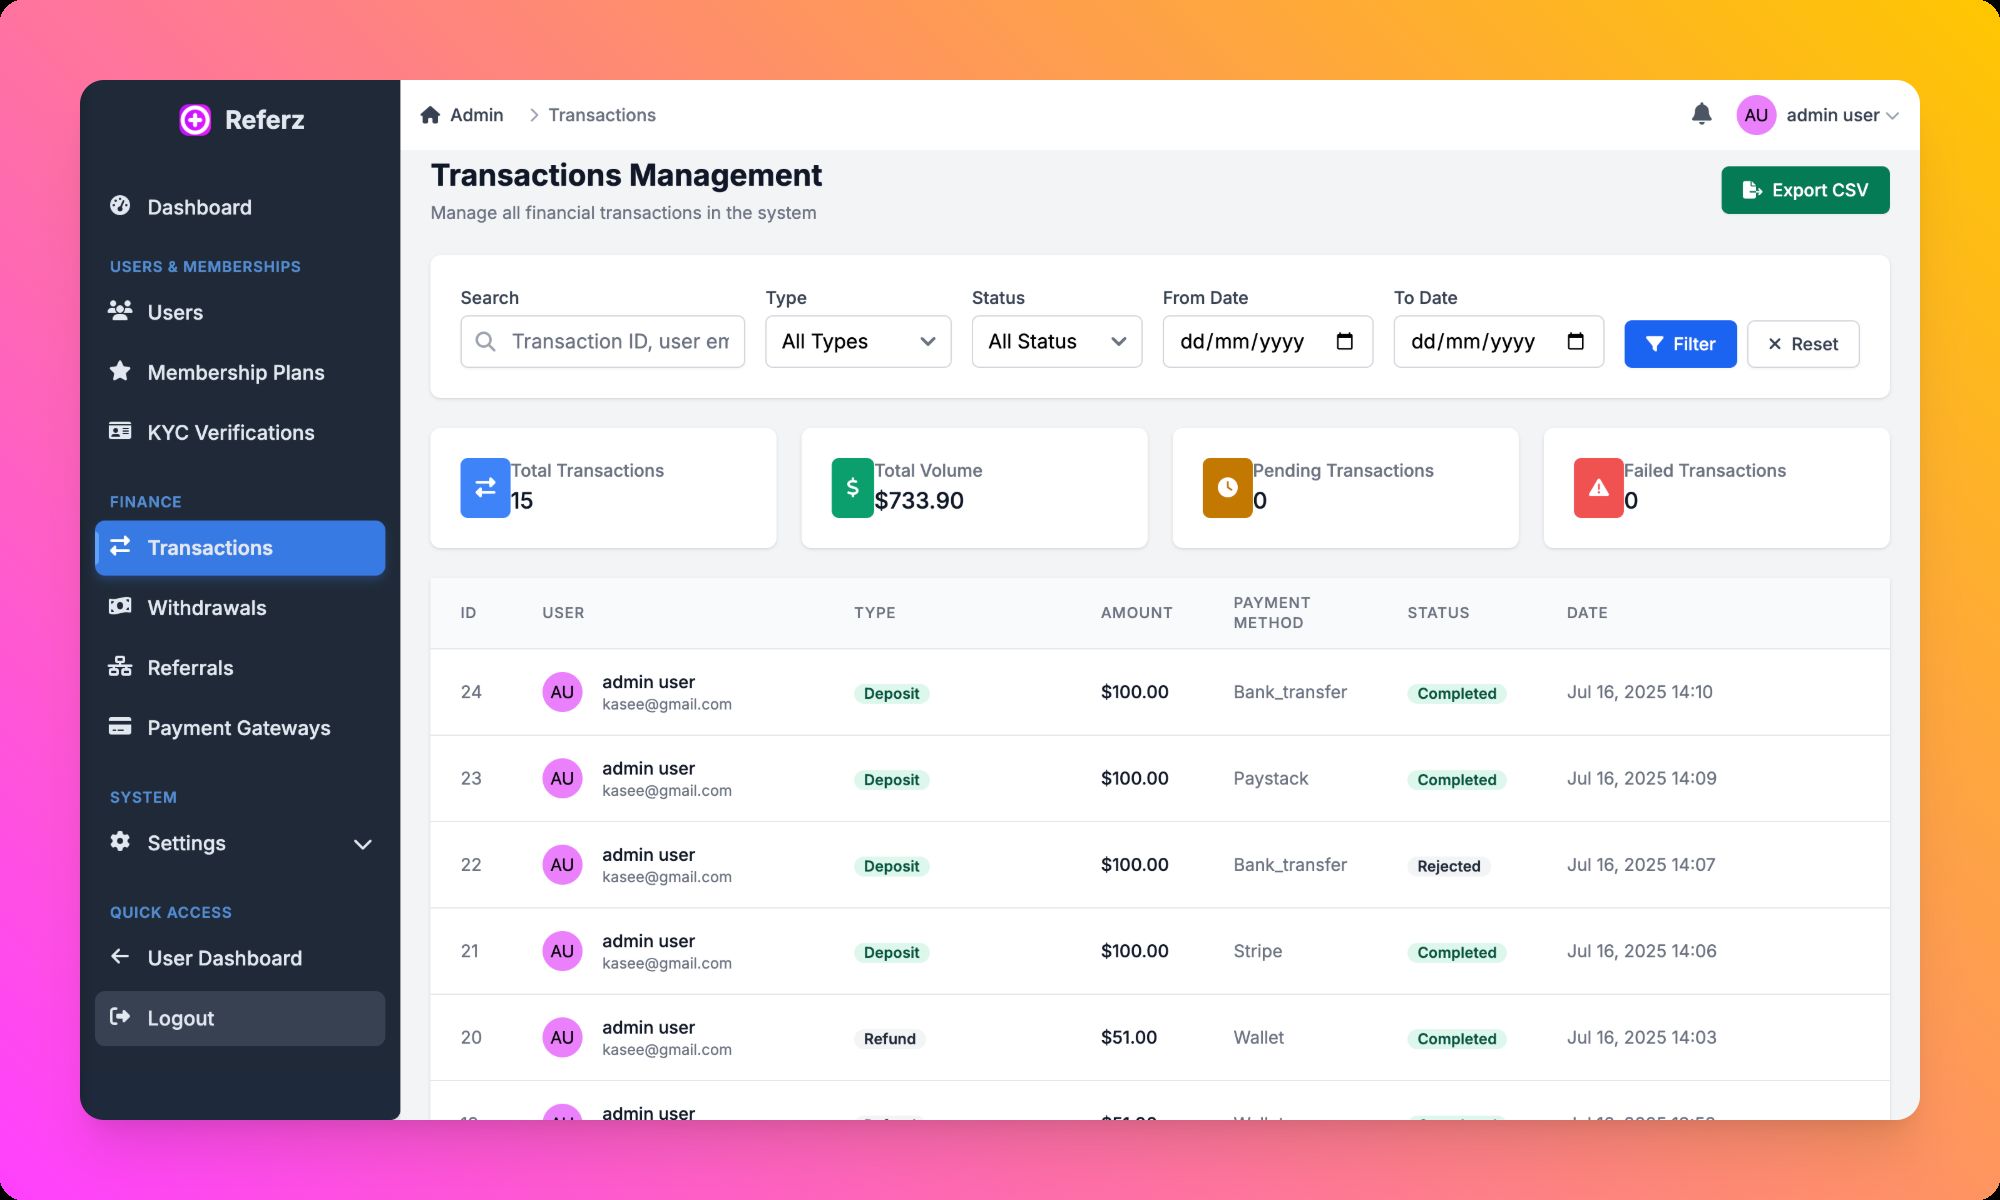Click the Pending Transactions clock icon
The height and width of the screenshot is (1200, 2000).
(x=1227, y=487)
